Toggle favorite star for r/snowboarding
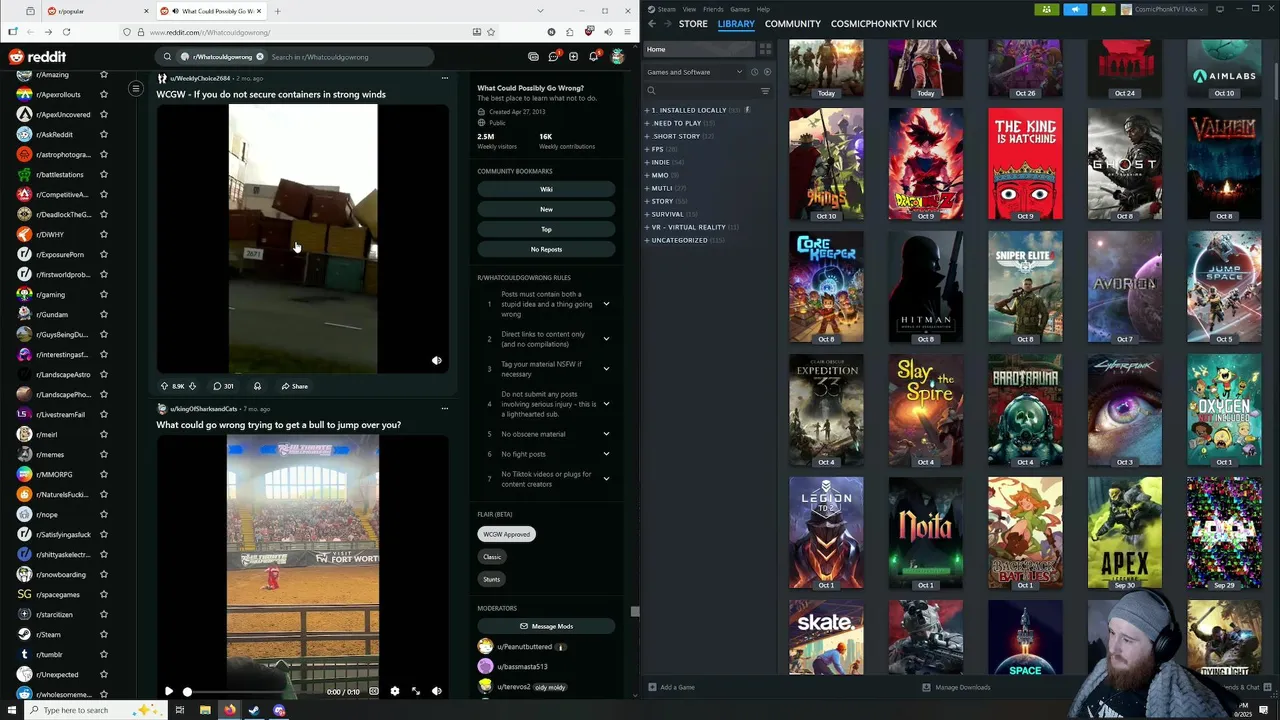 [x=103, y=574]
